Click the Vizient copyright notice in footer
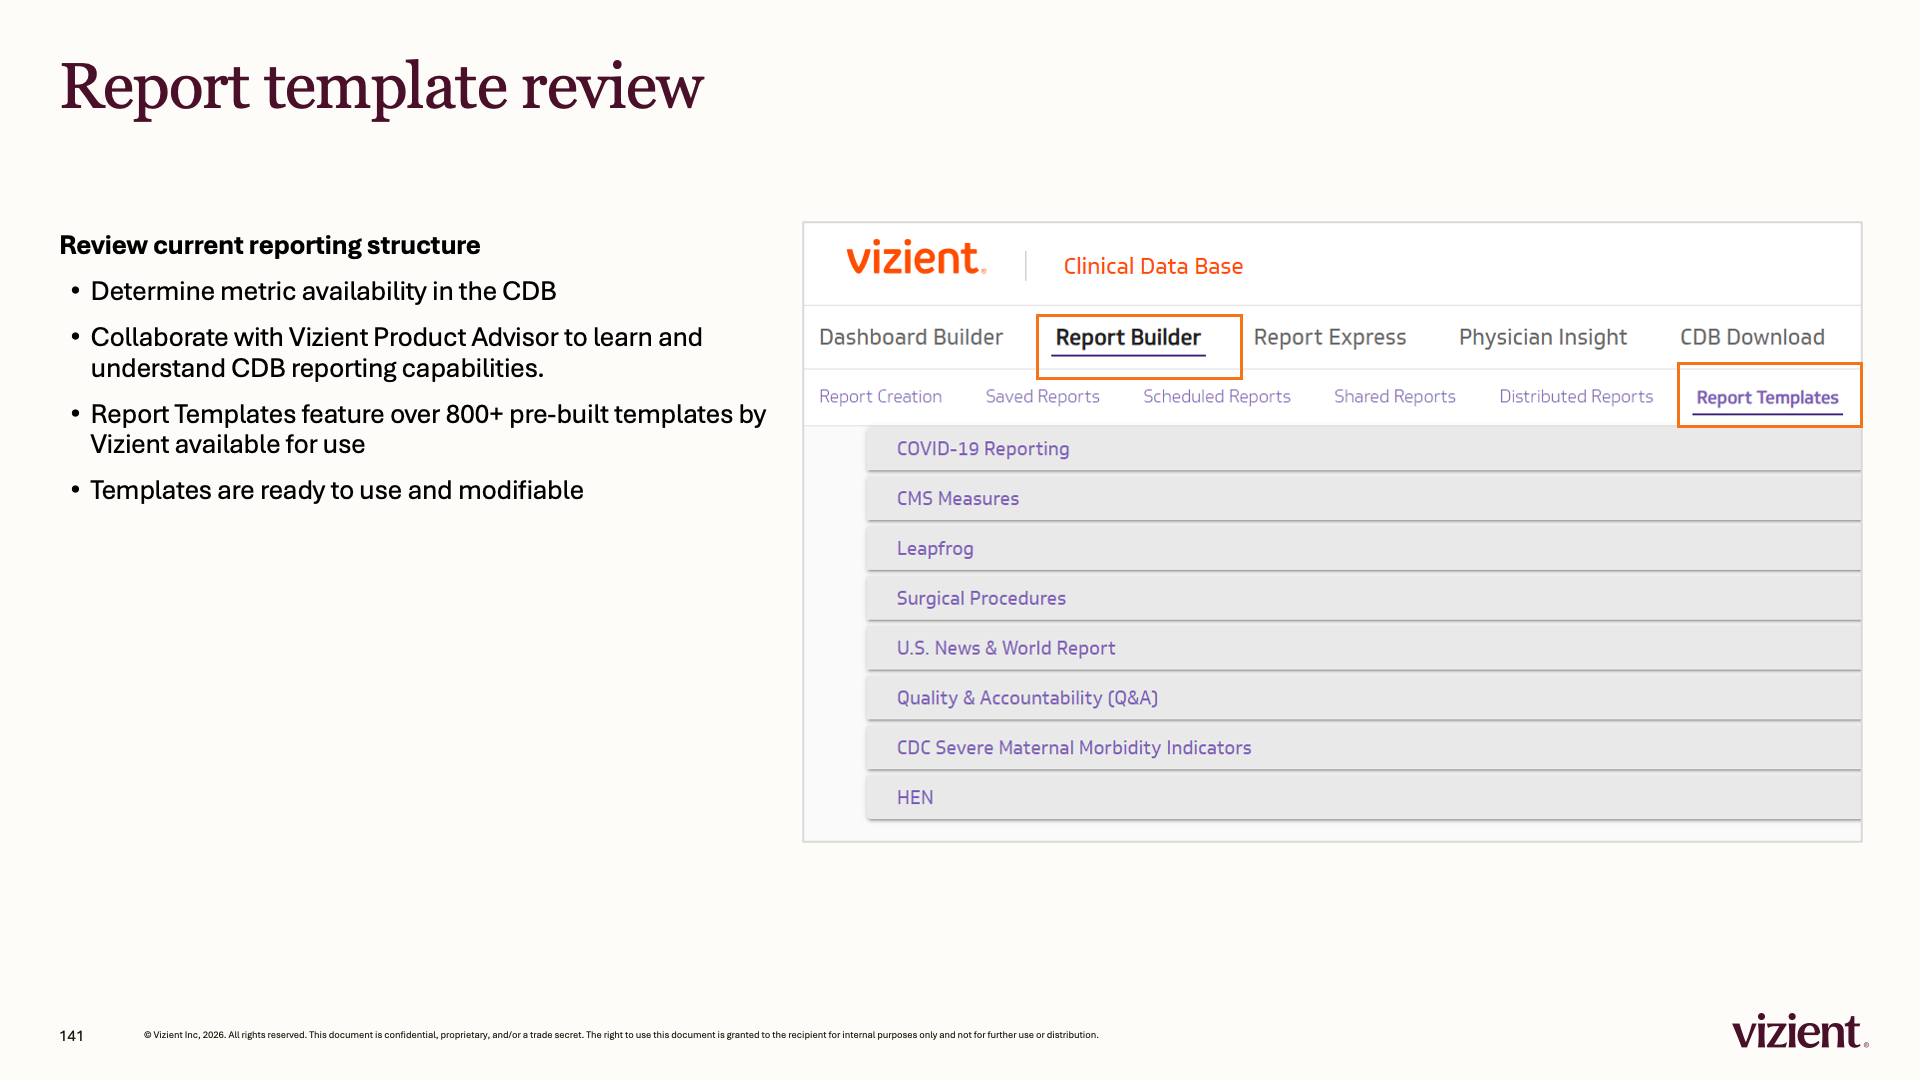Viewport: 1920px width, 1080px height. pos(621,1035)
